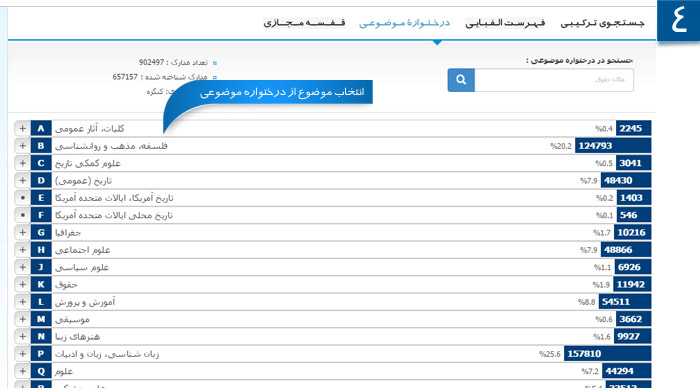Viewport: 700px width, 390px height.
Task: Open subject تاریخ محلی ایالات متحده آمریکا
Action: pos(114,215)
